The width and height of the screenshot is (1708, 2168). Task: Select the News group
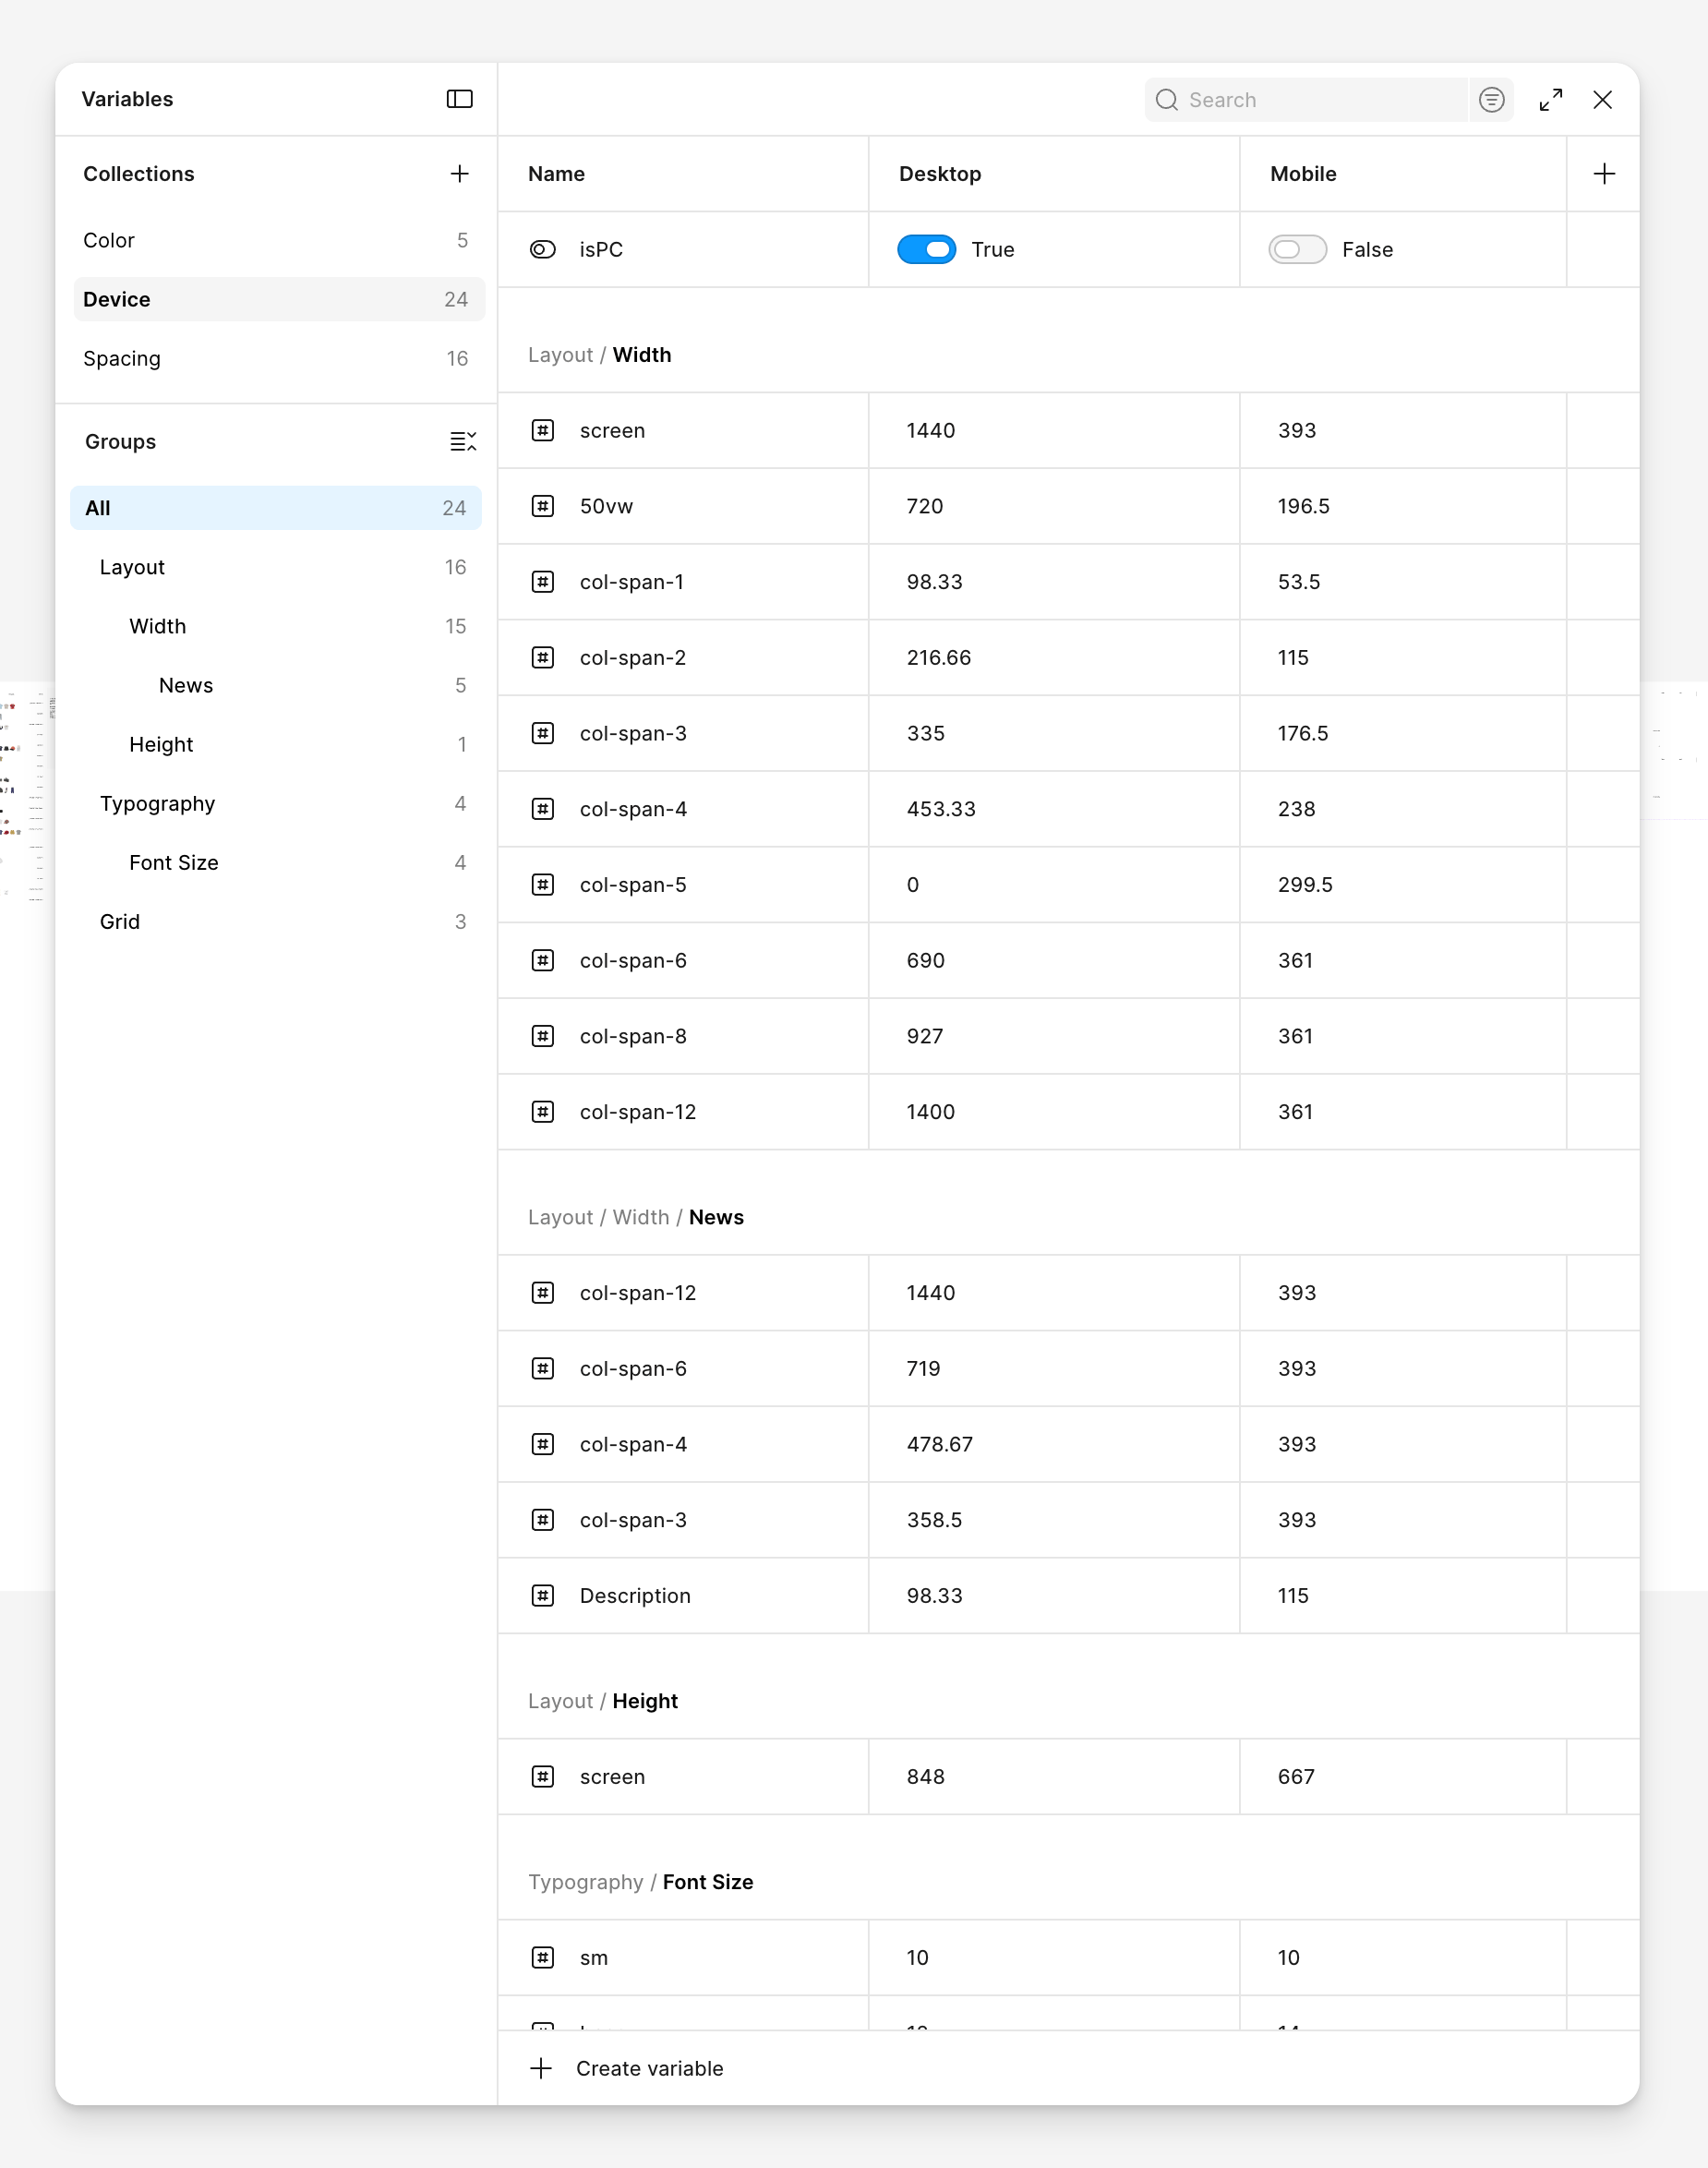click(276, 685)
